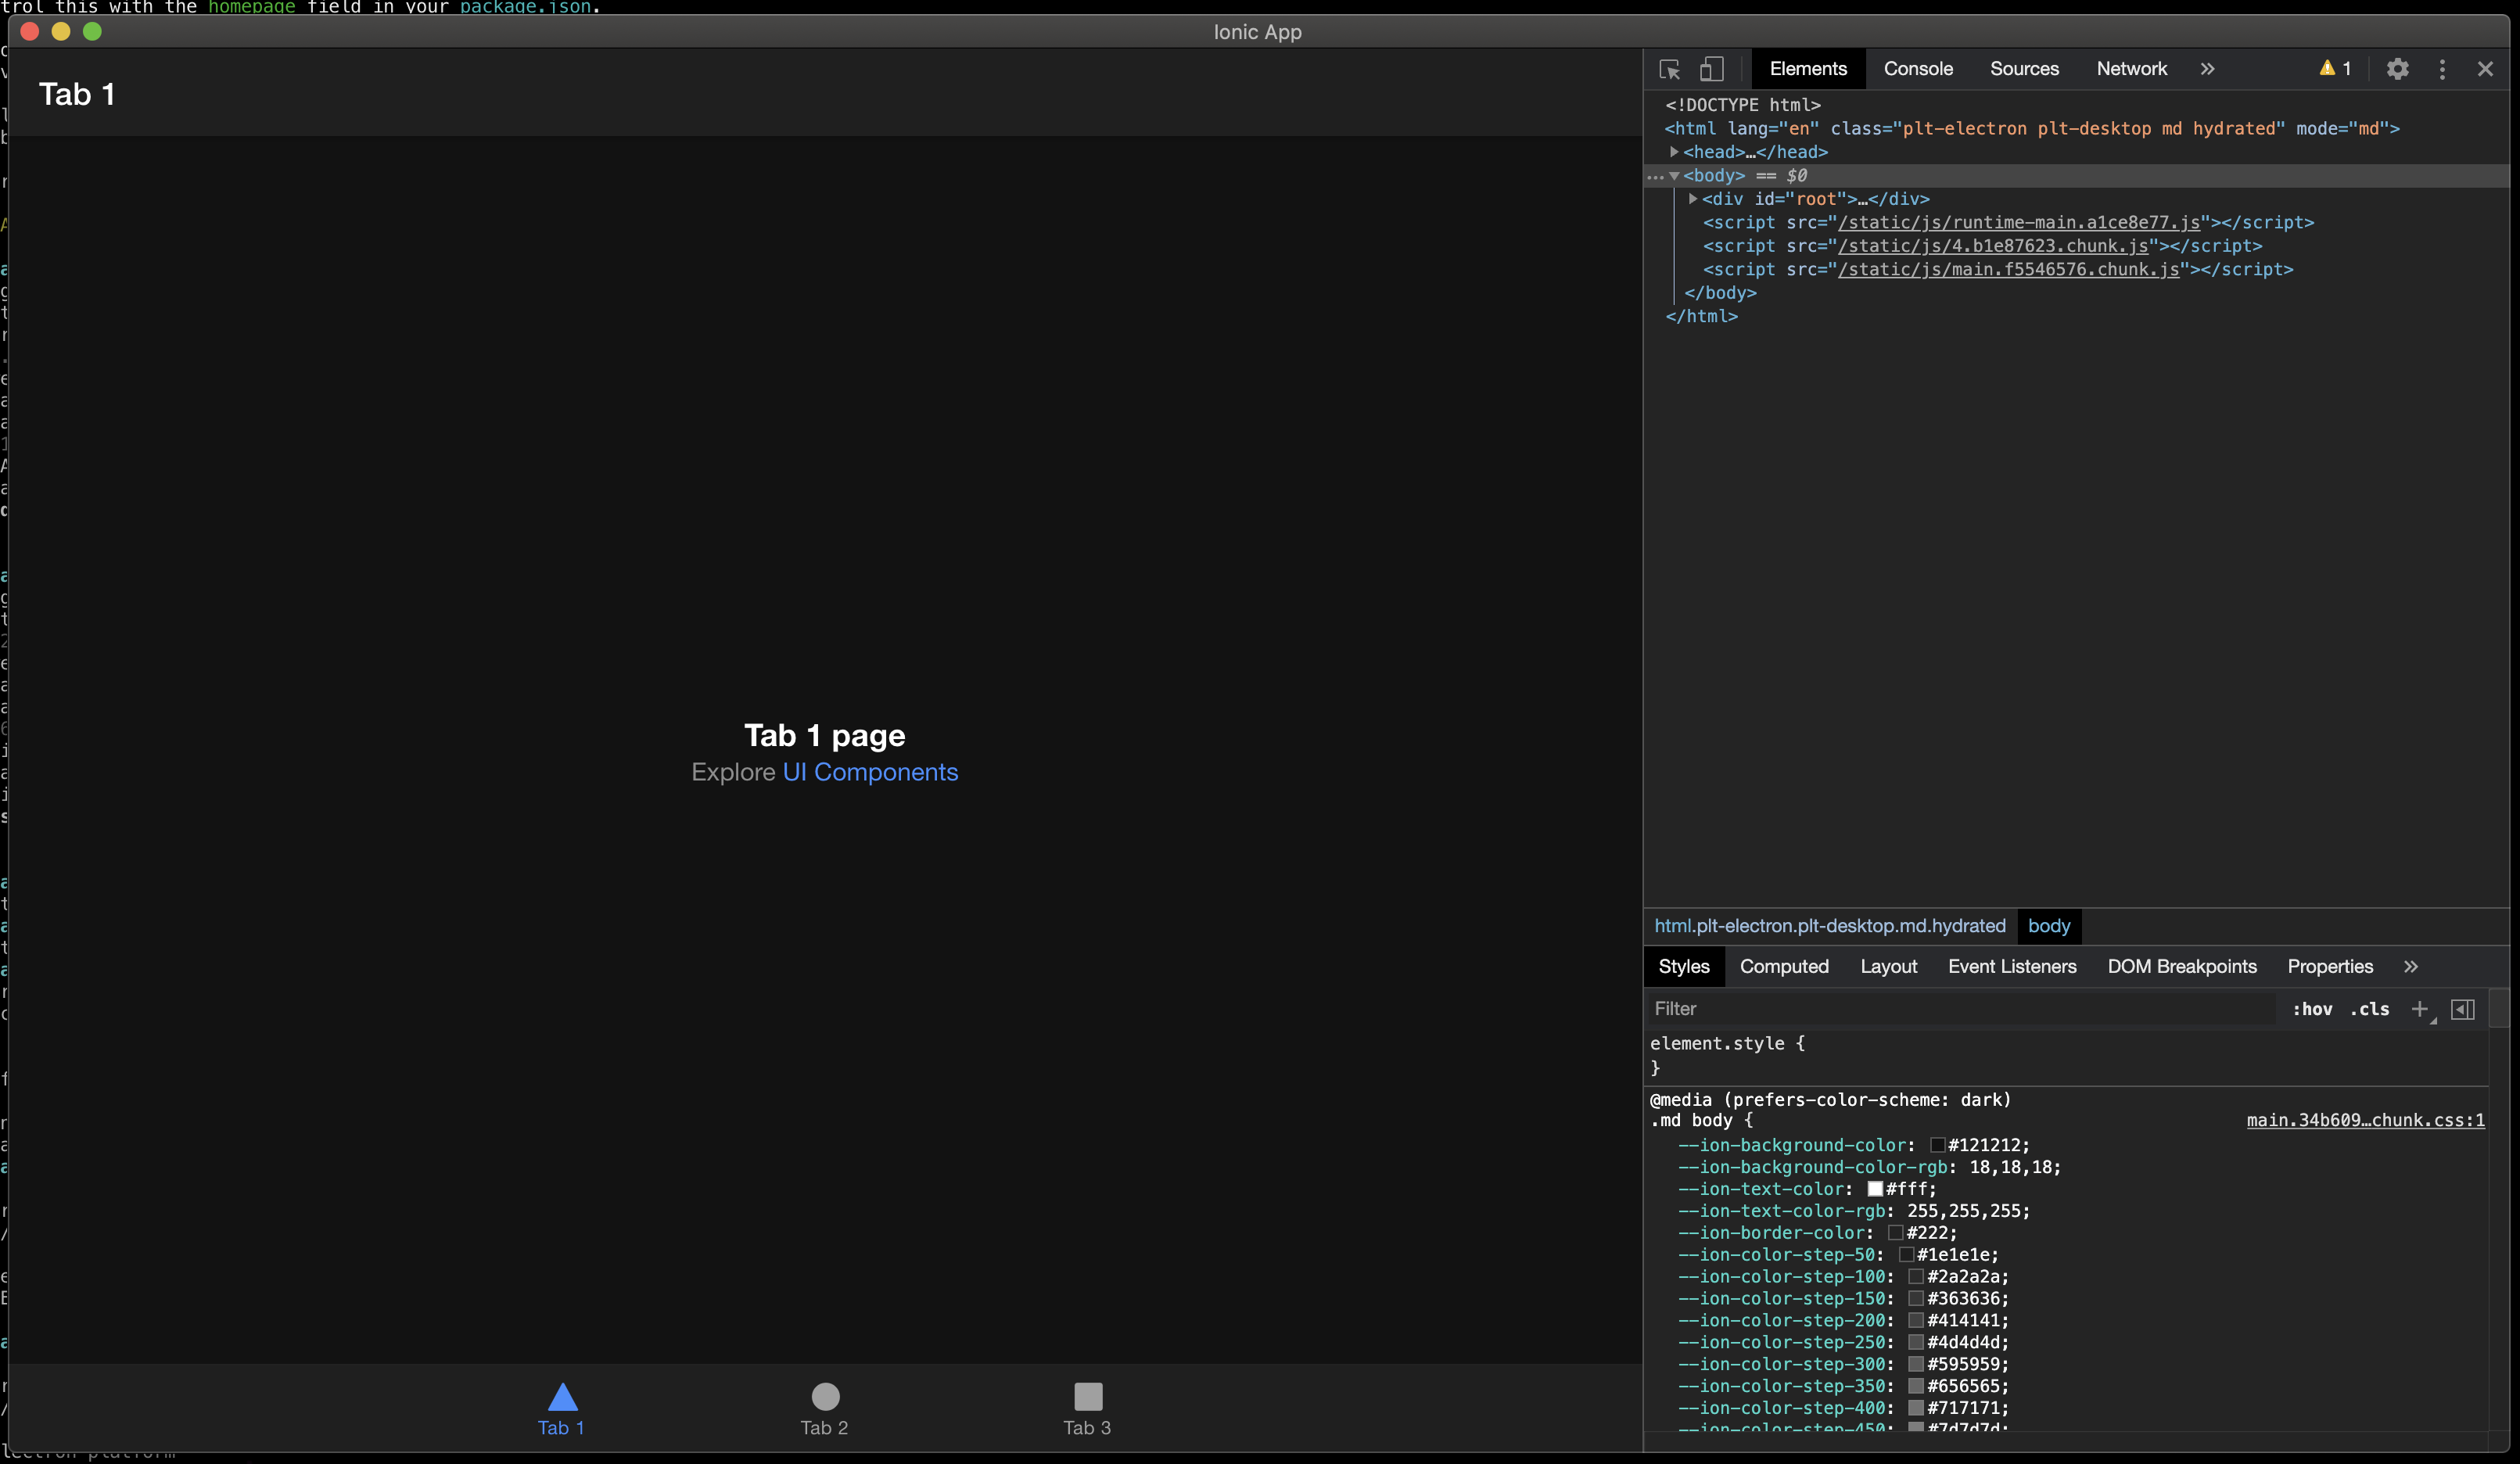Image resolution: width=2520 pixels, height=1464 pixels.
Task: Open 4.b1e87623.chunk.js script link
Action: pyautogui.click(x=1993, y=246)
